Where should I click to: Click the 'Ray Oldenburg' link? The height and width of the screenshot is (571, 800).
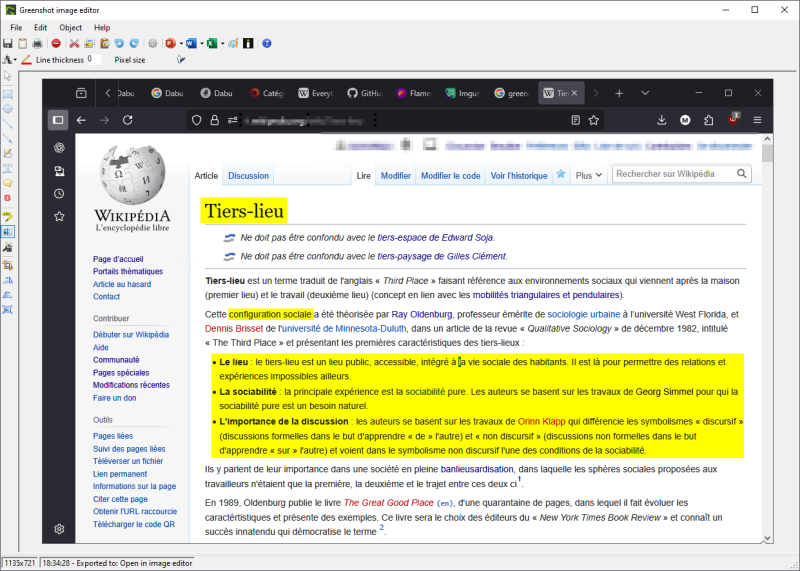coord(421,314)
